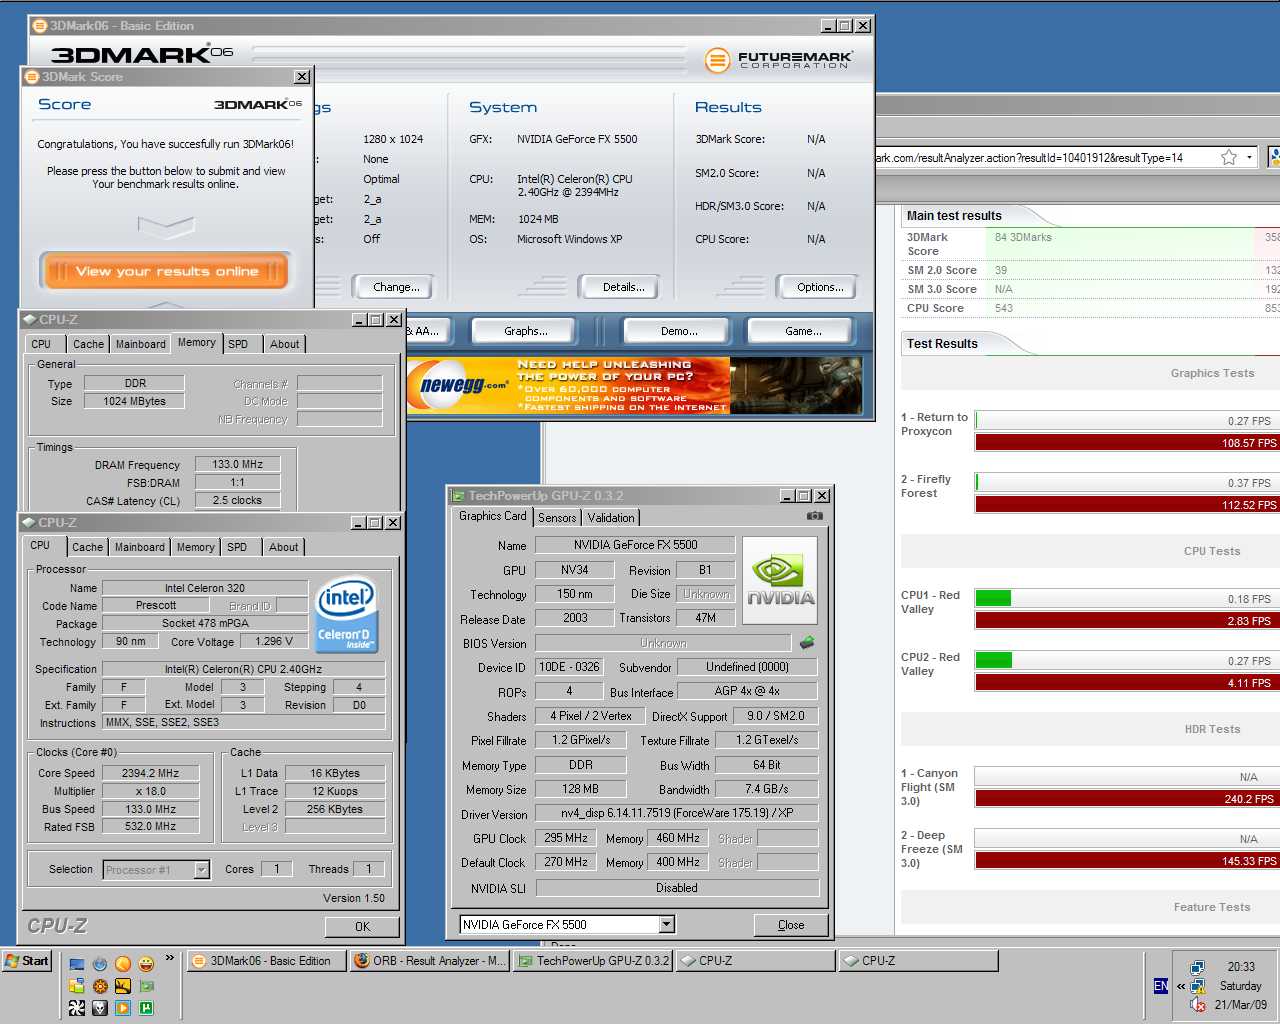This screenshot has height=1024, width=1280.
Task: Click the orange gear quick launch icon
Action: pyautogui.click(x=100, y=986)
